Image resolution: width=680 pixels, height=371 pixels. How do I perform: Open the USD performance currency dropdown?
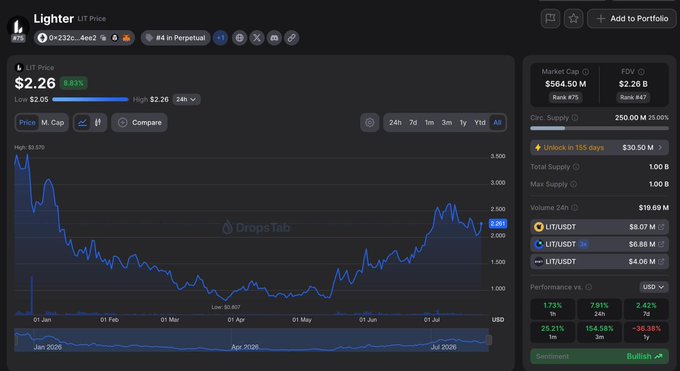click(x=654, y=287)
